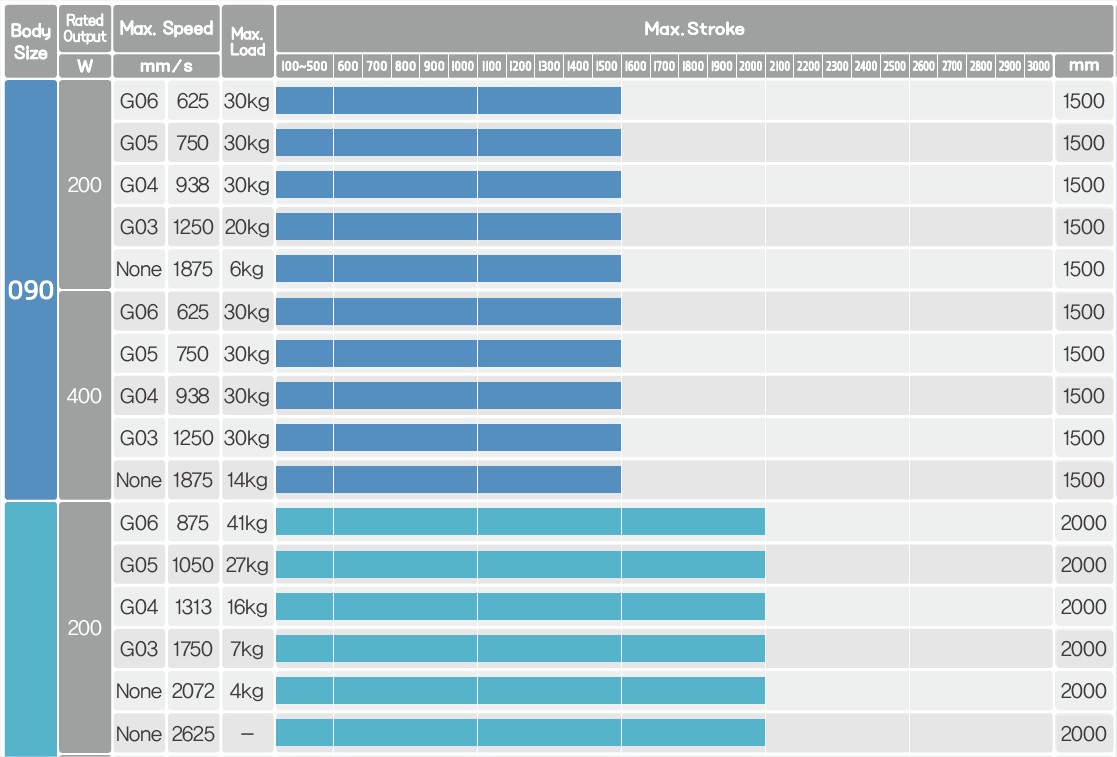Click the Max. Stroke header bar

pos(695,28)
